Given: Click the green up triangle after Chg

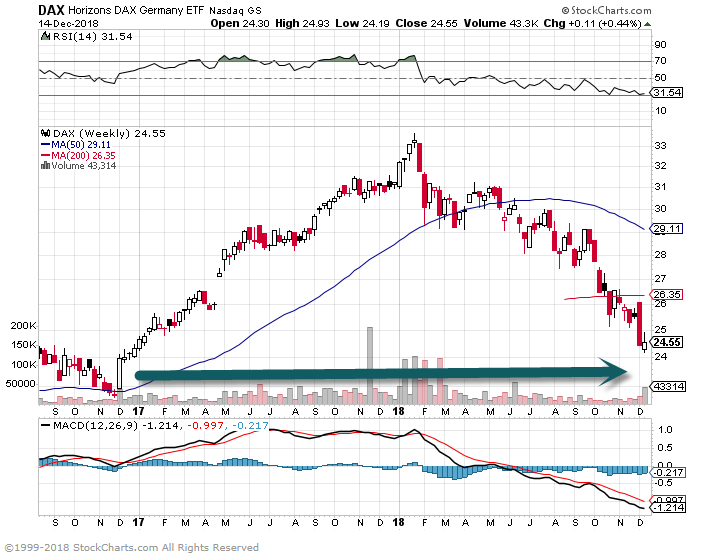Looking at the screenshot, I should (x=647, y=24).
